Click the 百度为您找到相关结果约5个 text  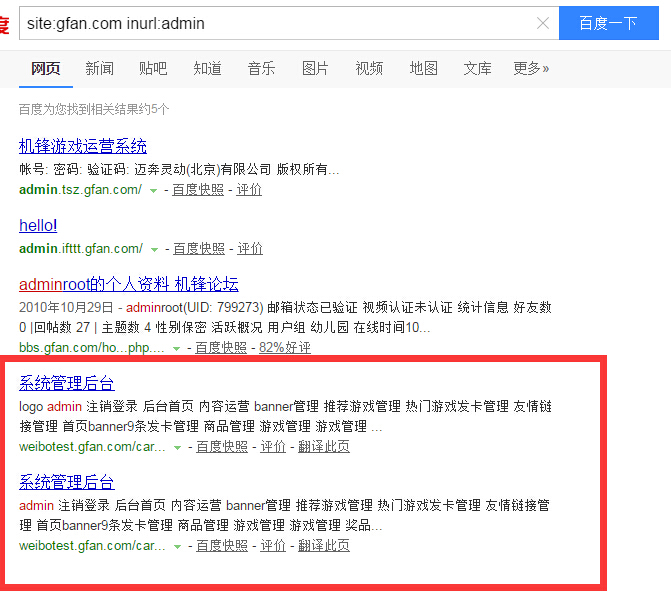(94, 110)
